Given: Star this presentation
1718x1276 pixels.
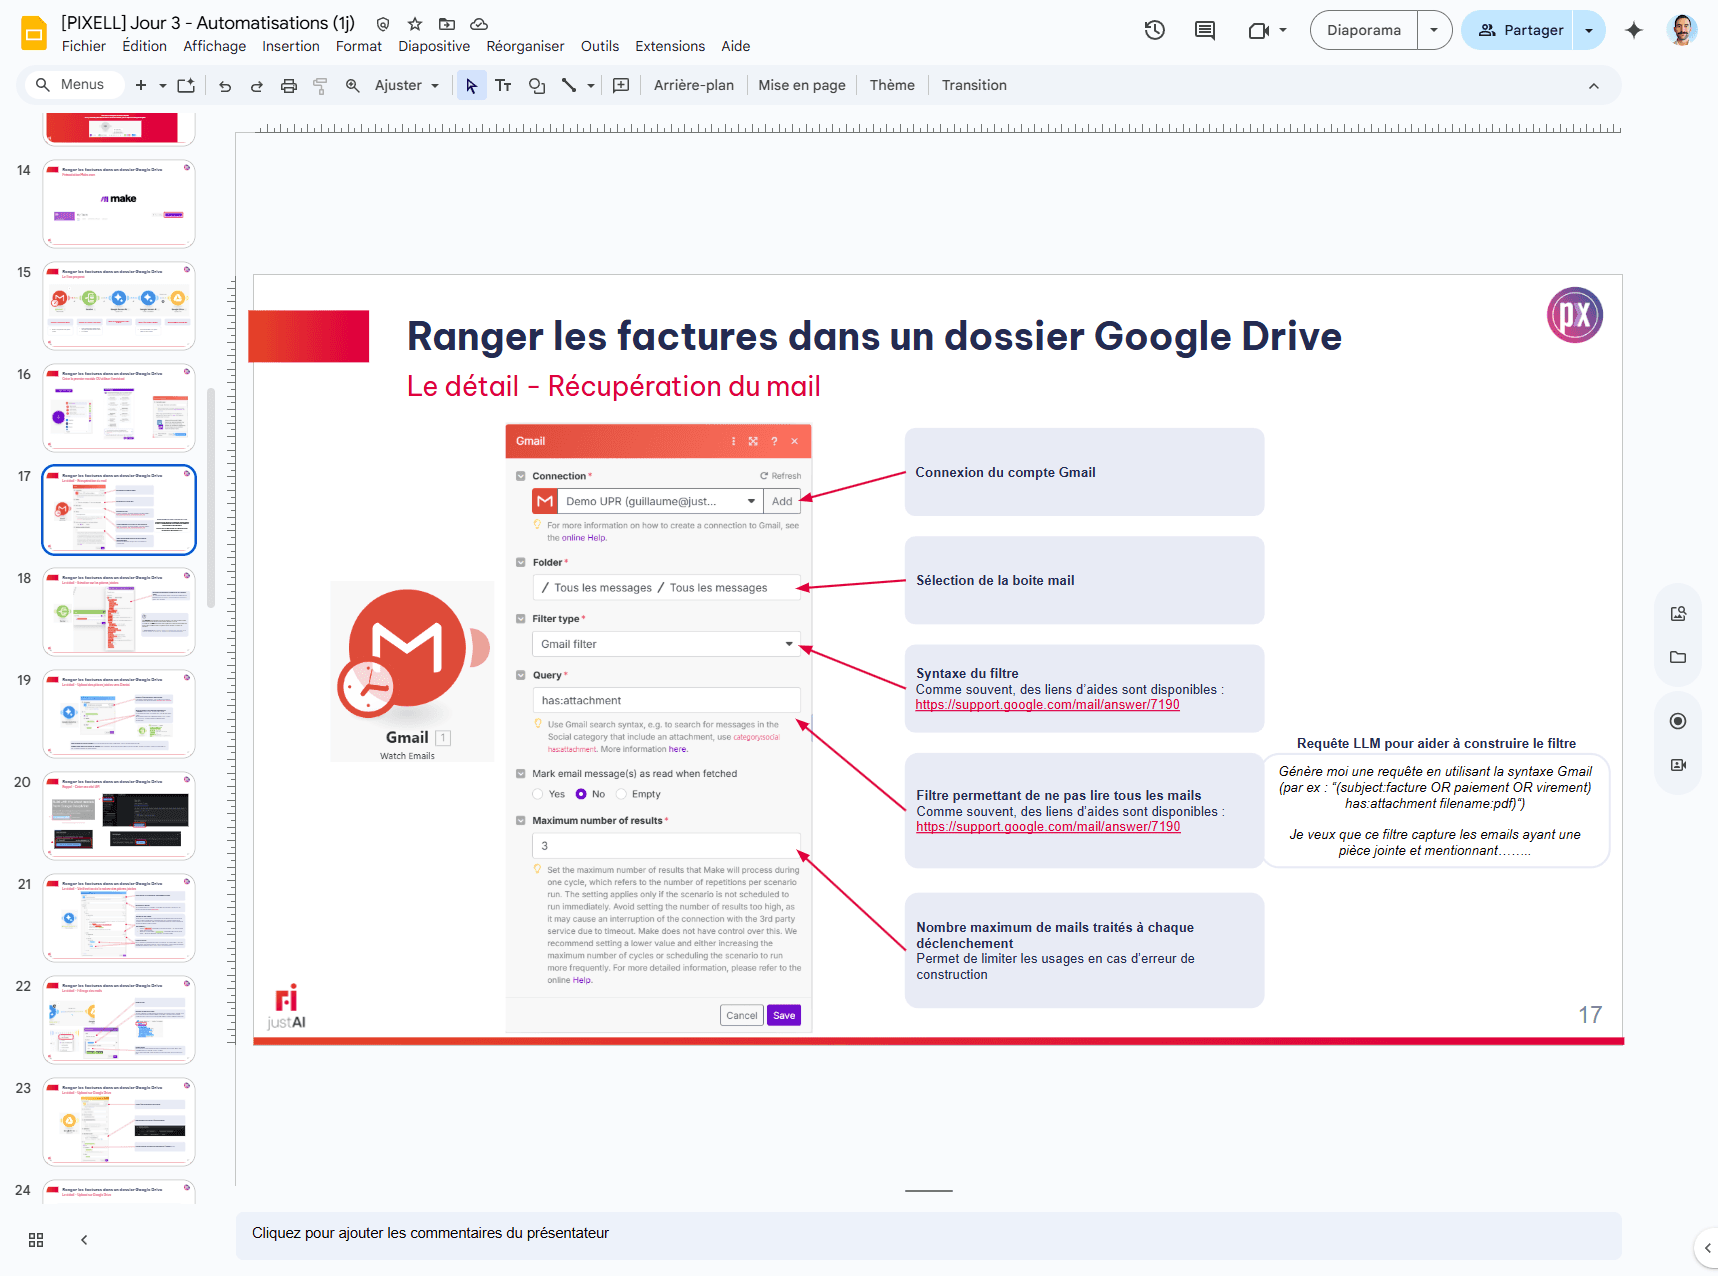Looking at the screenshot, I should pyautogui.click(x=415, y=24).
